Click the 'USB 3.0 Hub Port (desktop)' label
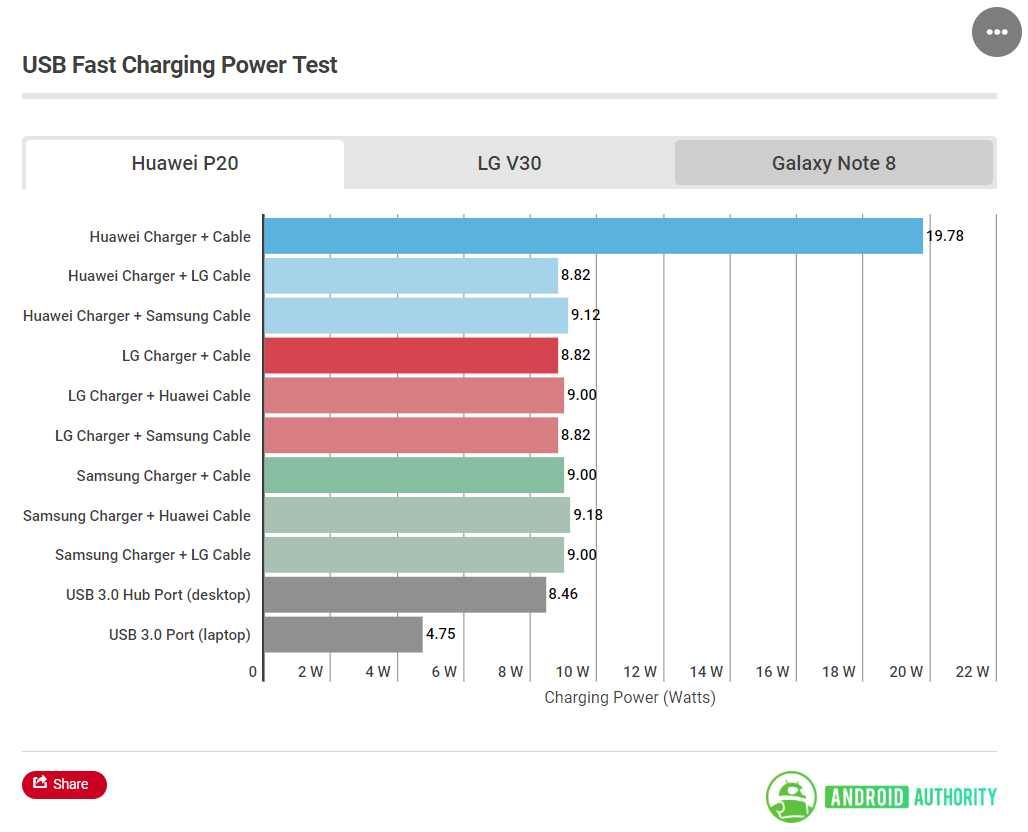1028x832 pixels. pos(158,595)
